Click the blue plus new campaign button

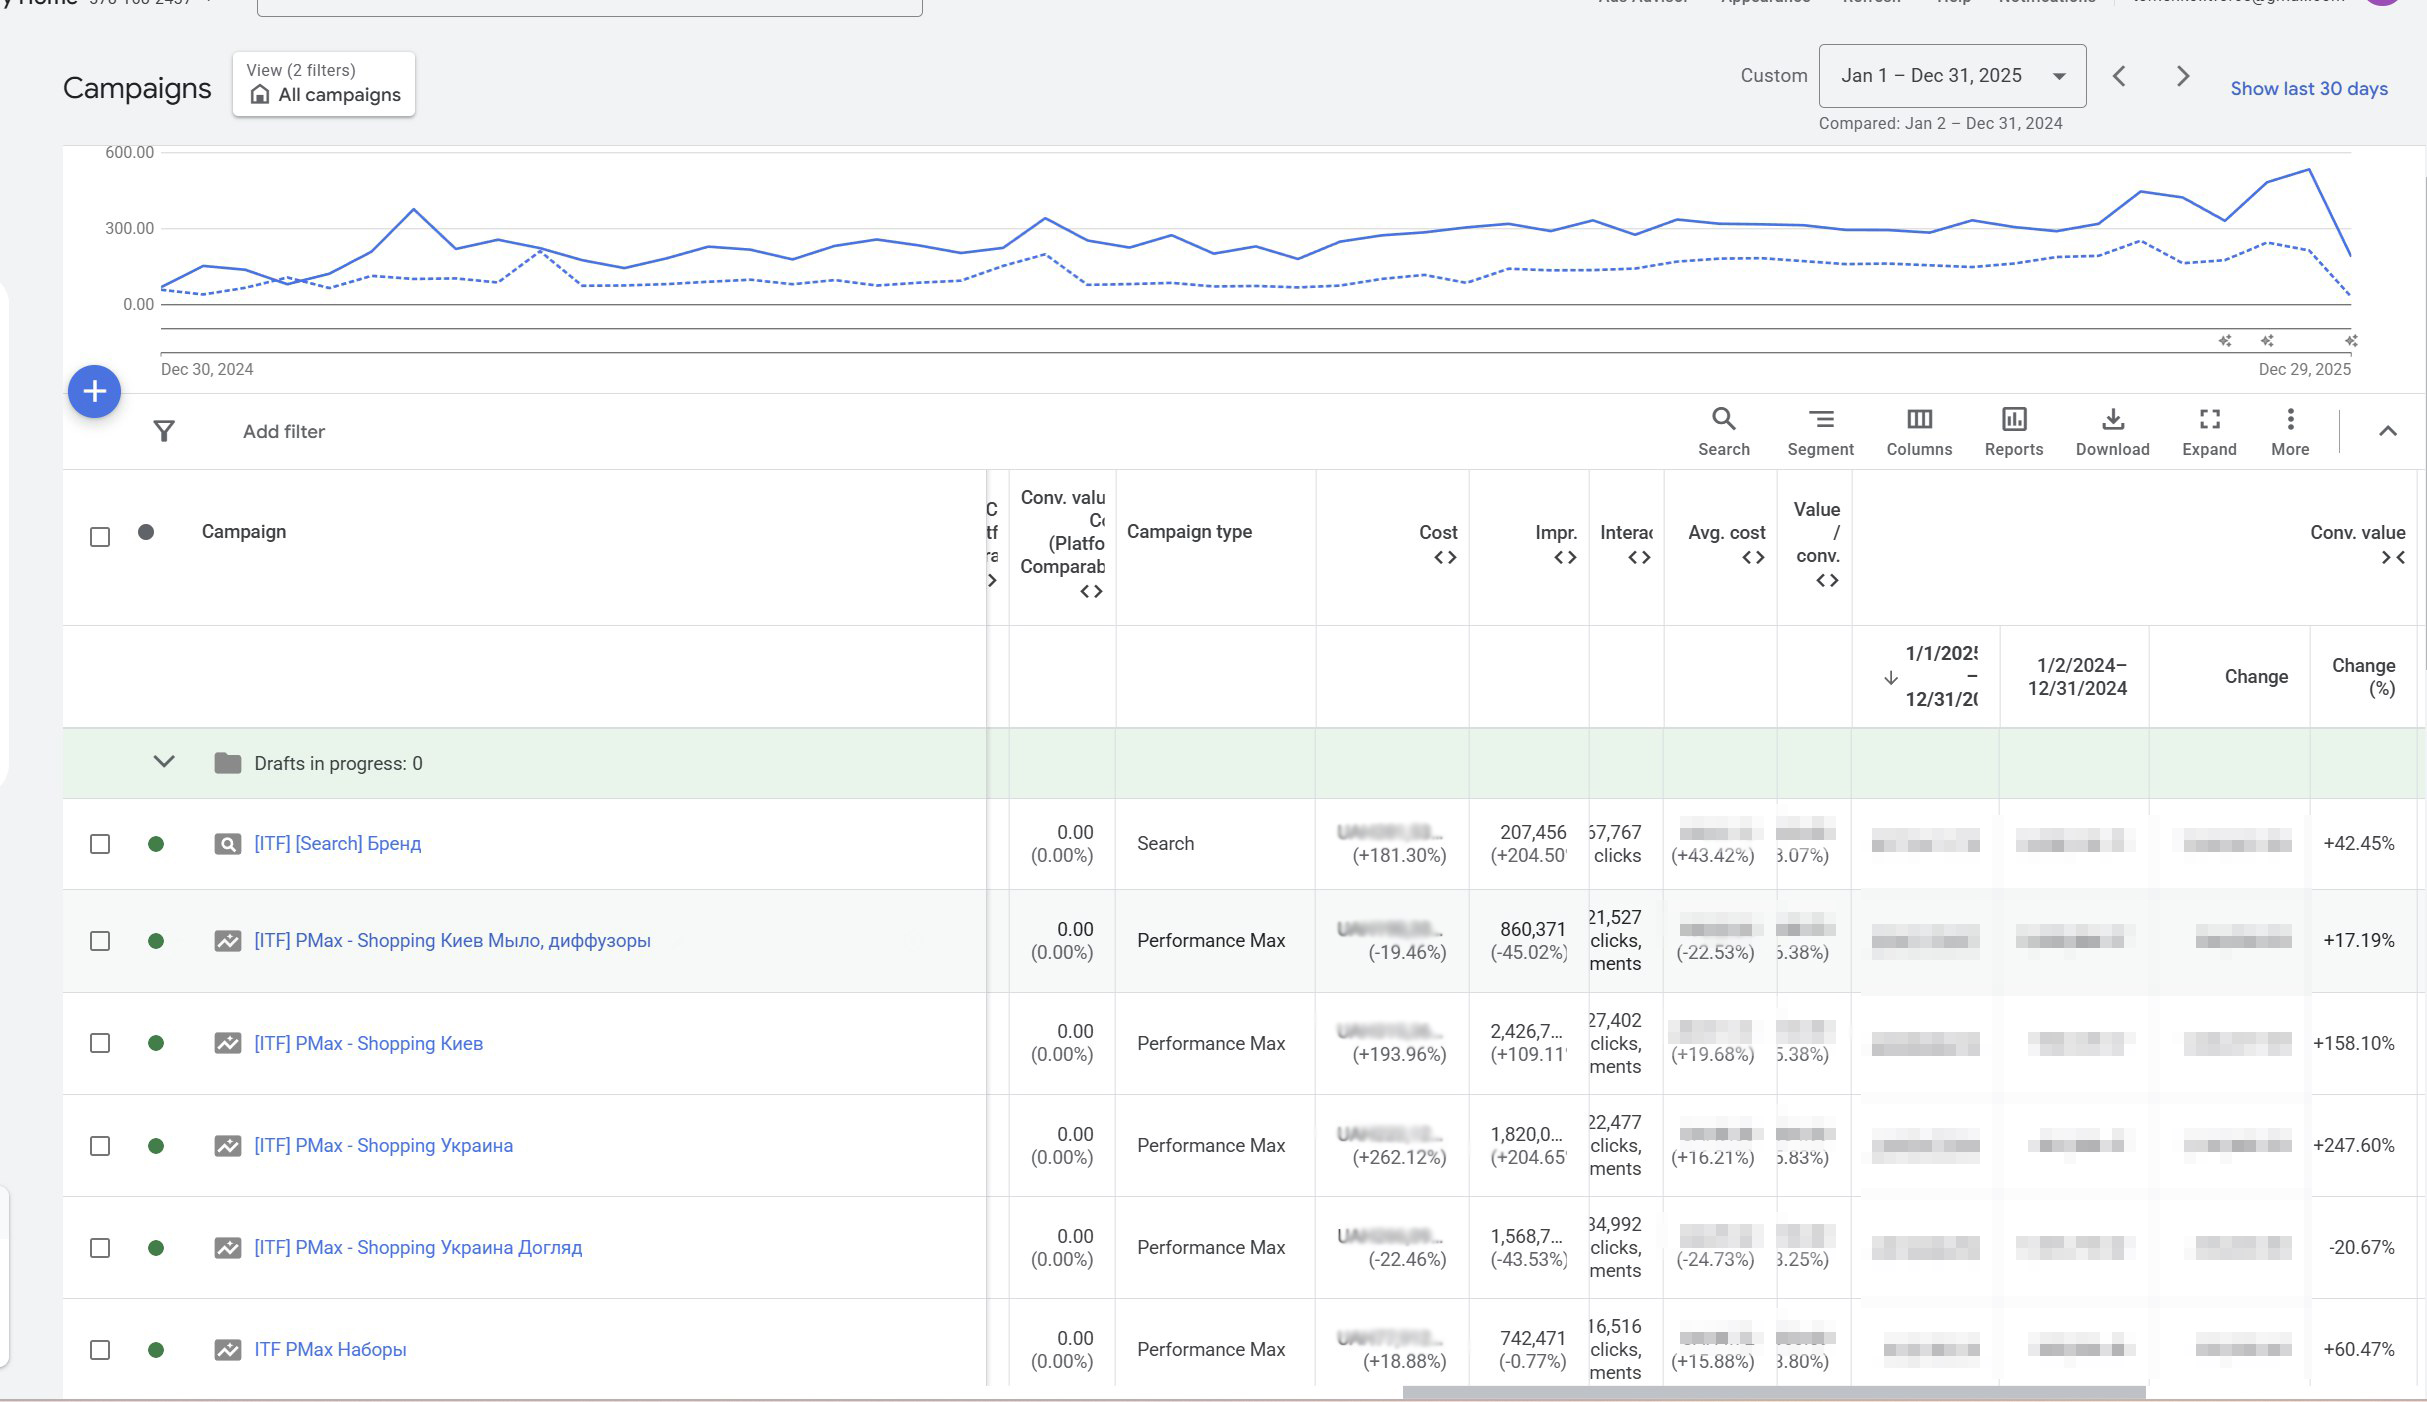[95, 391]
